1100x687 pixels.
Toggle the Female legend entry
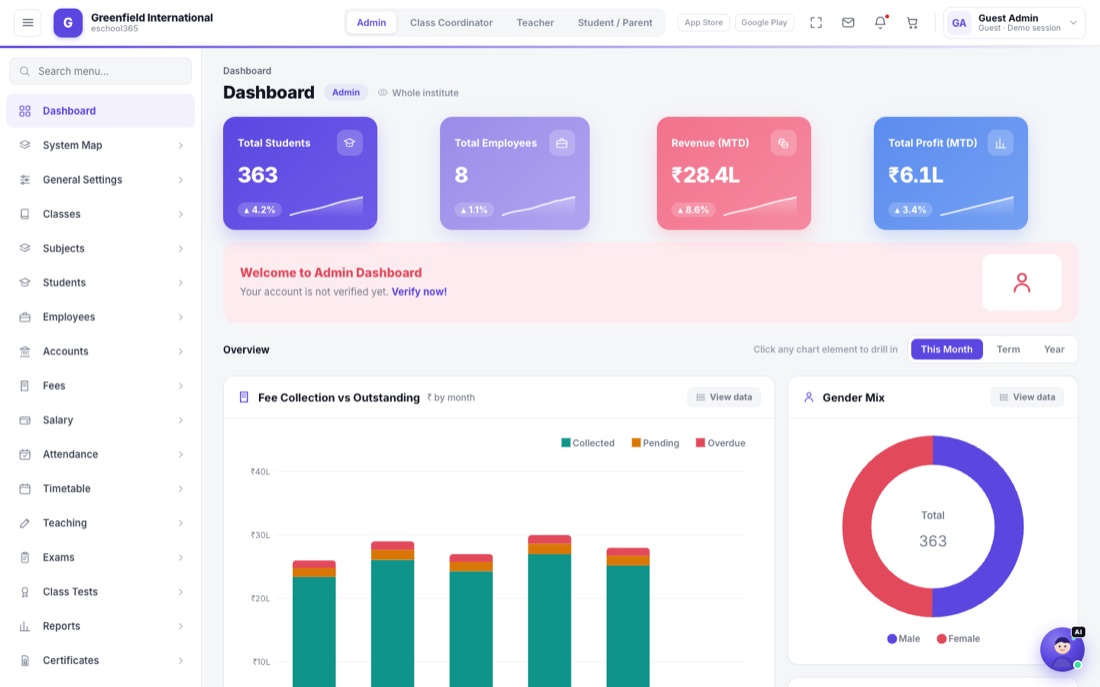958,639
